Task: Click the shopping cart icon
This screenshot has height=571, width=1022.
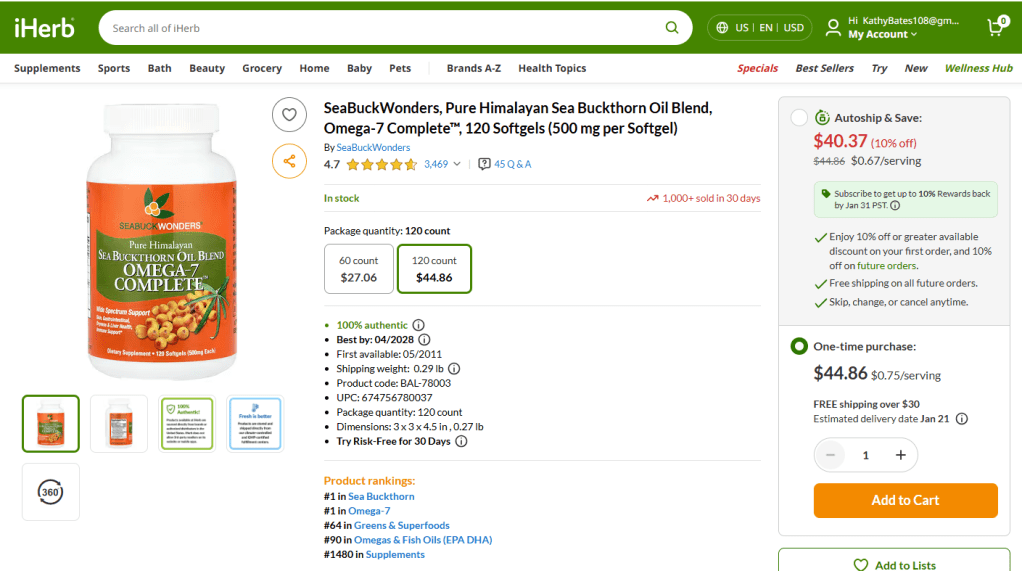Action: 996,27
